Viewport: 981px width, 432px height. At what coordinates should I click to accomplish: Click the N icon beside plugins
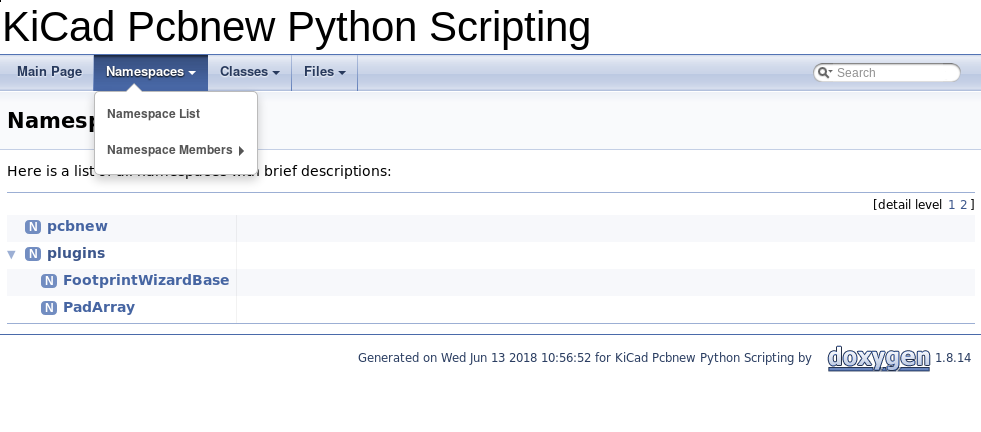tap(33, 254)
